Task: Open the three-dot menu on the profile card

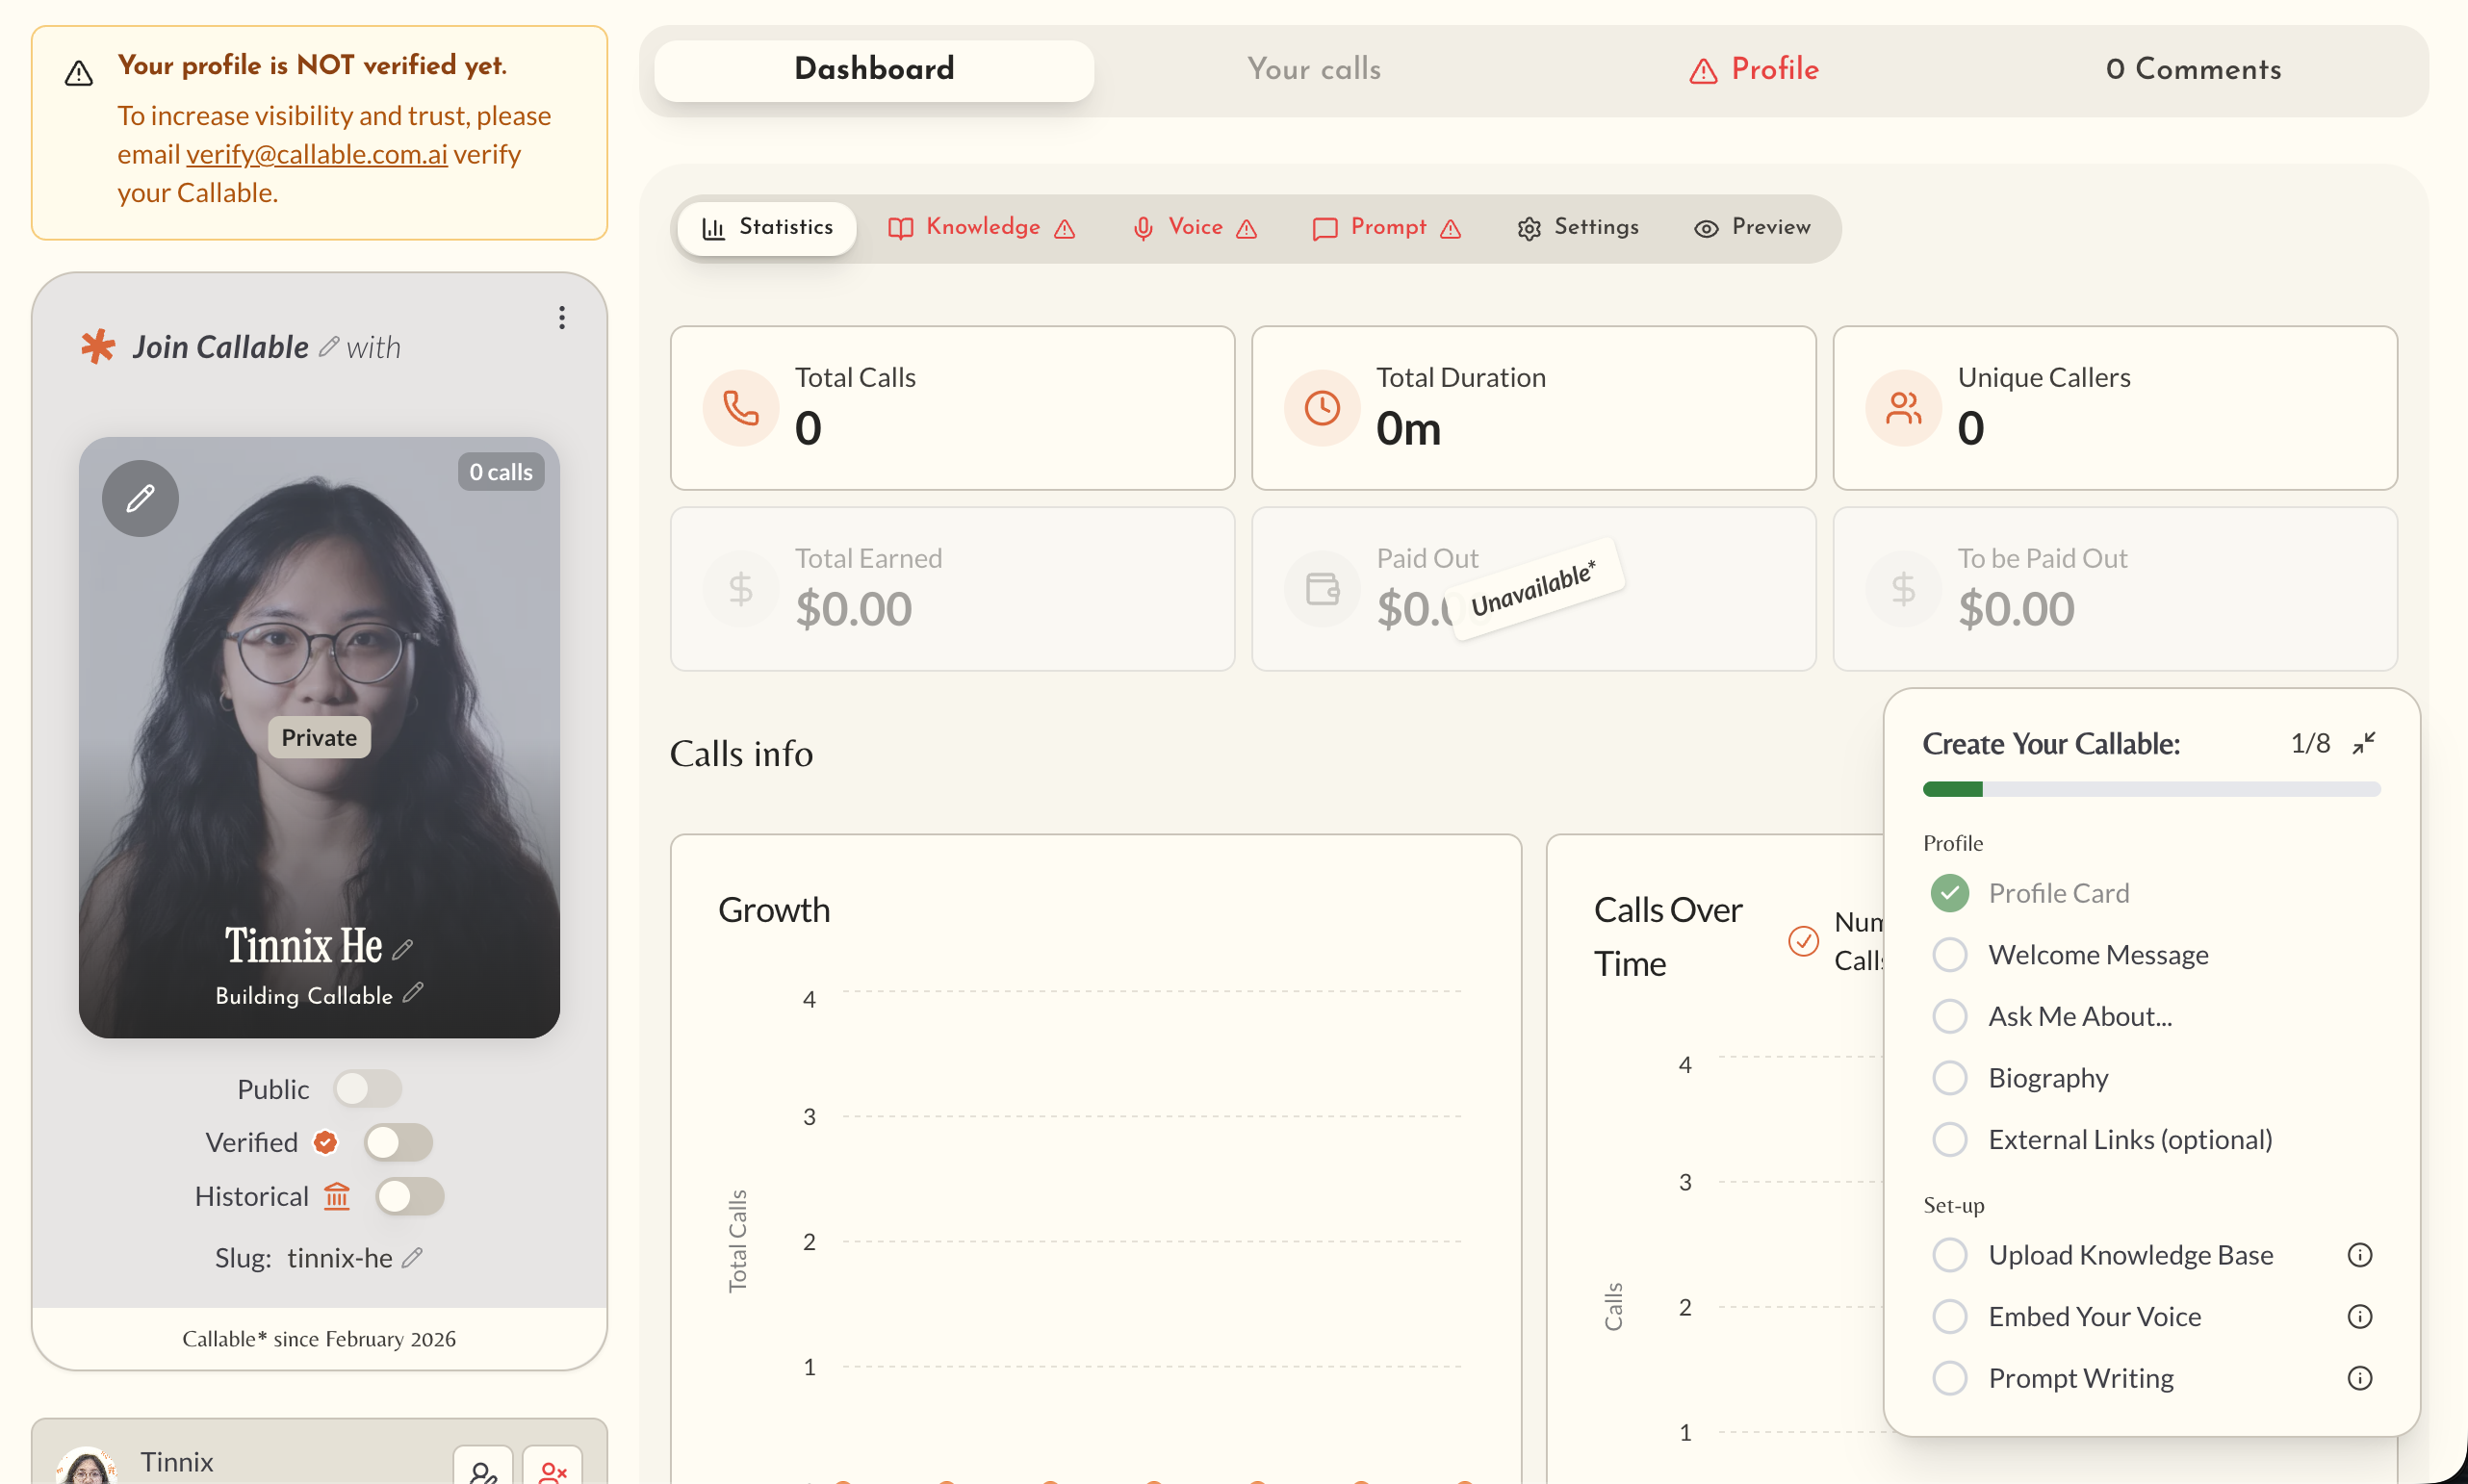Action: (x=562, y=317)
